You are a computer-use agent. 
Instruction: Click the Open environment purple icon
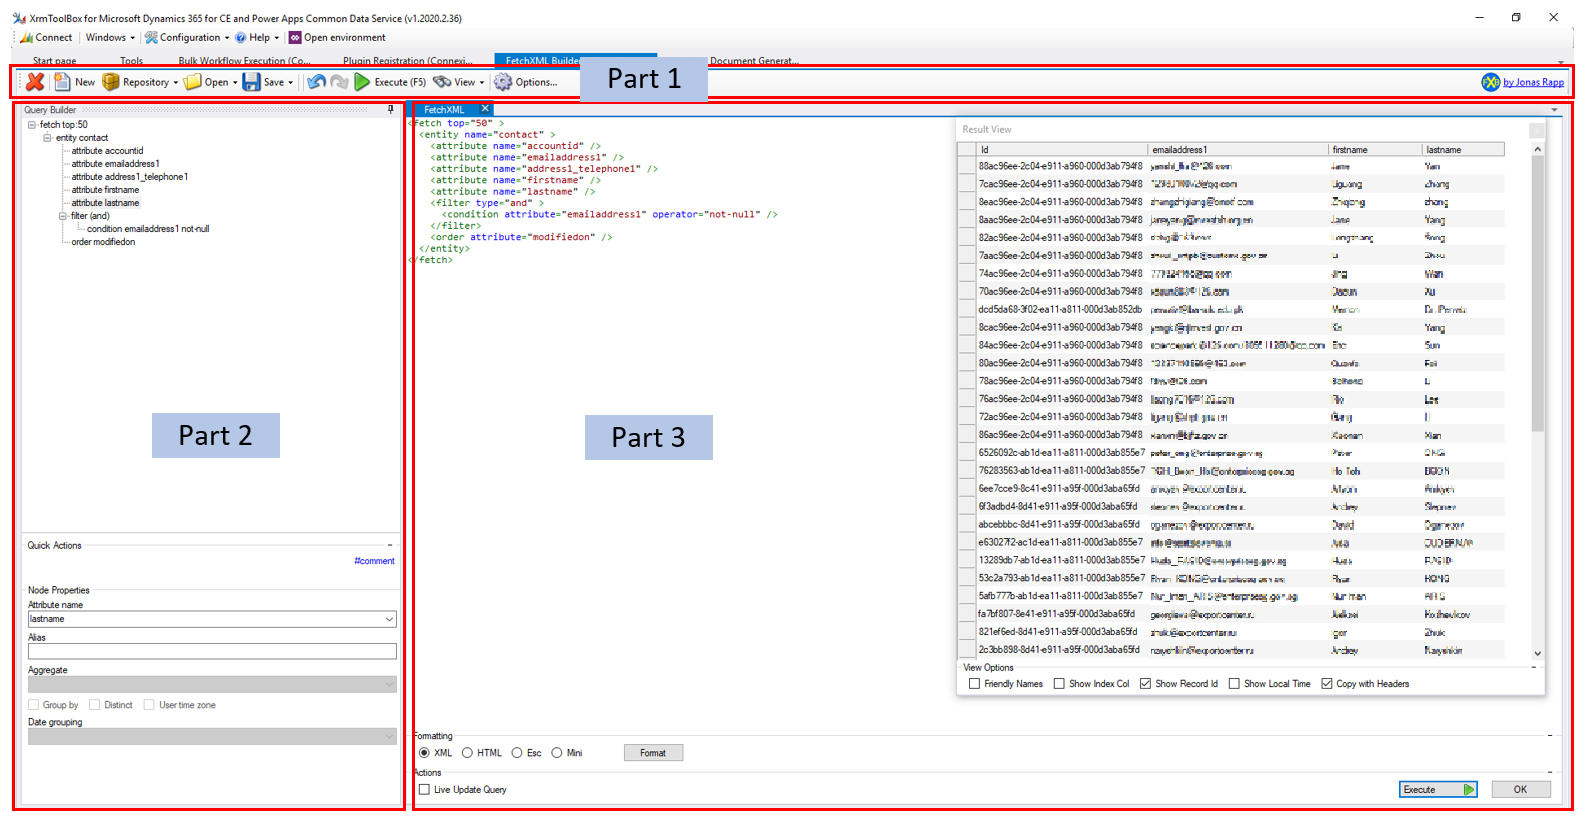pyautogui.click(x=295, y=37)
